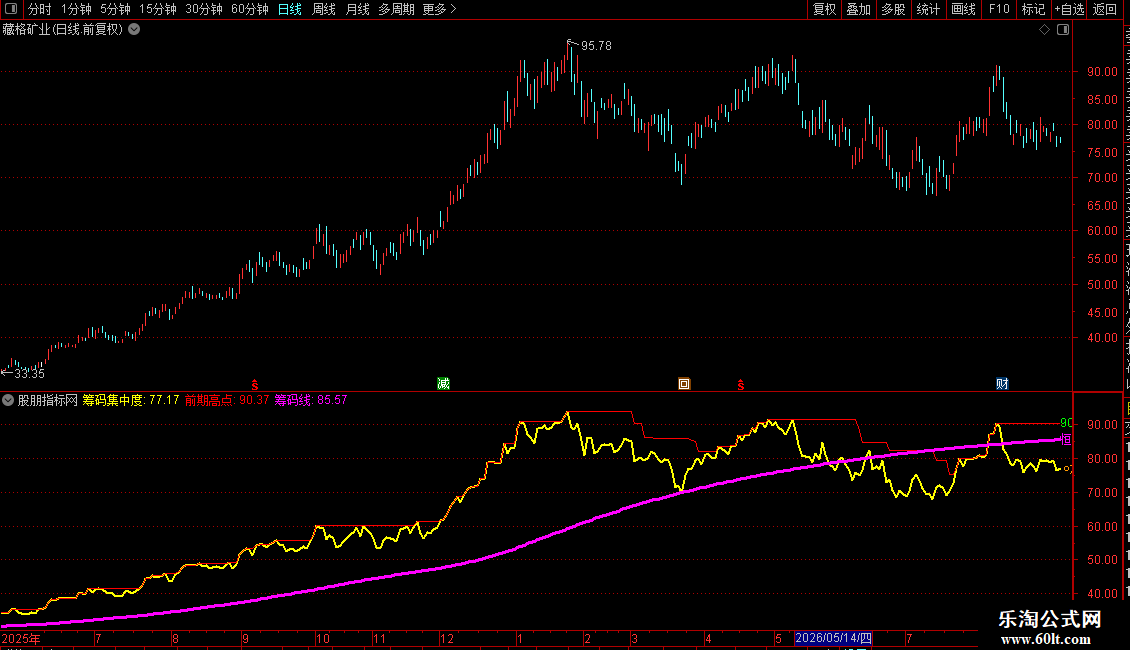Expand the 股朋指标网 indicator dropdown arrow
This screenshot has width=1130, height=650.
tap(8, 400)
